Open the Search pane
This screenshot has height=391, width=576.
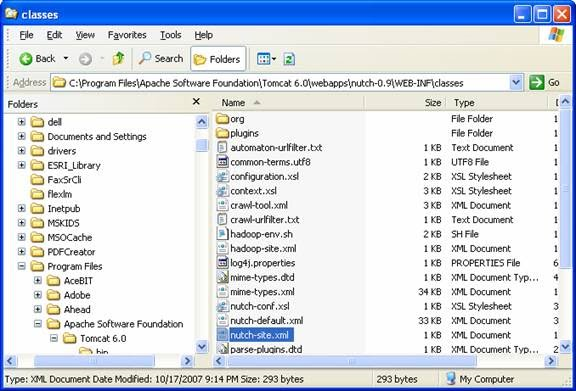[161, 58]
